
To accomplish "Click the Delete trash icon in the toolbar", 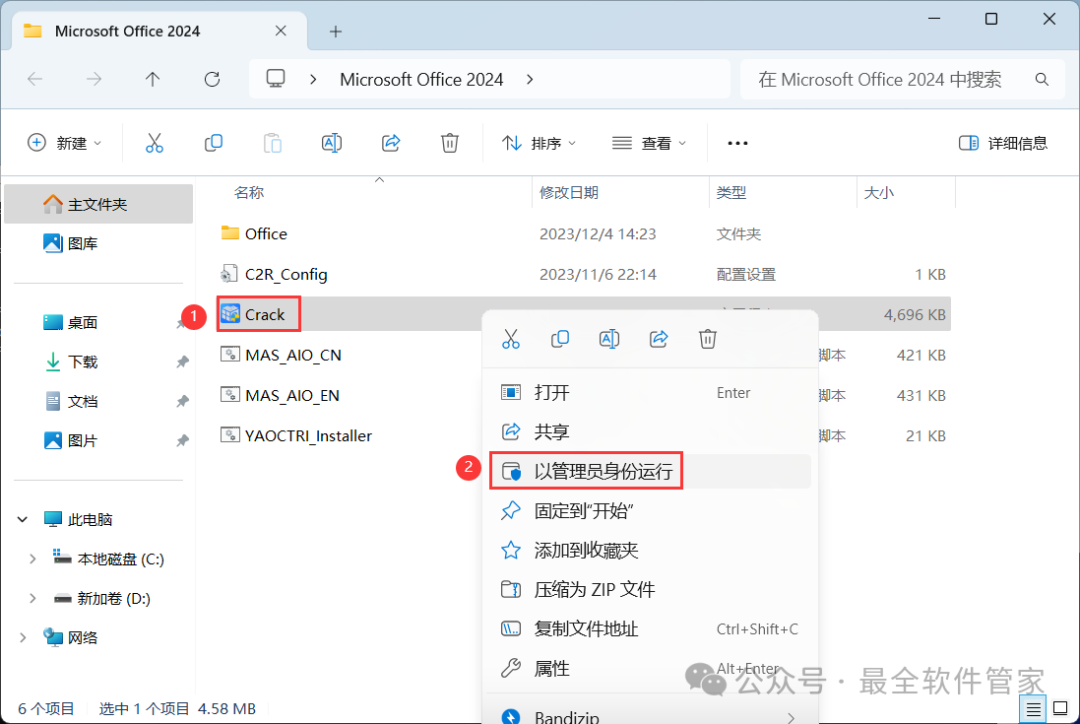I will tap(450, 143).
